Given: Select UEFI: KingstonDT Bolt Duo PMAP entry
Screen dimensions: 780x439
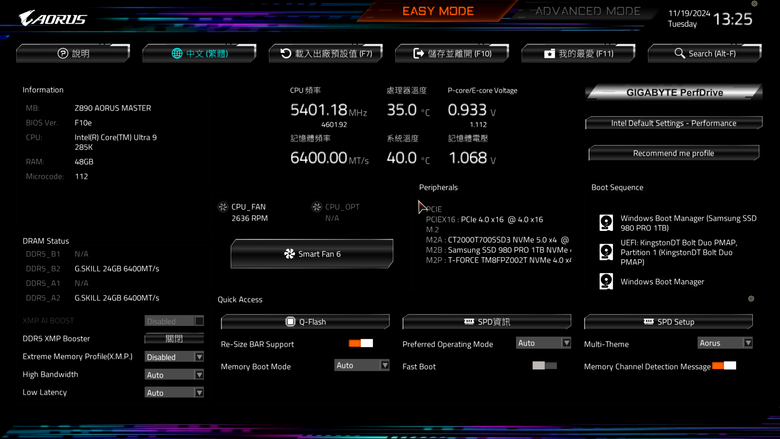Looking at the screenshot, I should (x=679, y=252).
